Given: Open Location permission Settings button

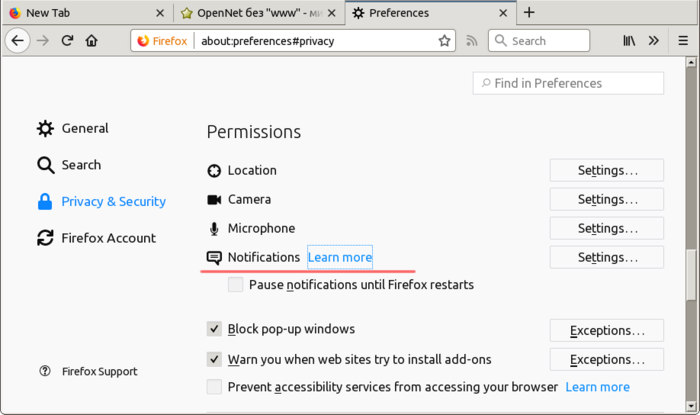Looking at the screenshot, I should 606,170.
